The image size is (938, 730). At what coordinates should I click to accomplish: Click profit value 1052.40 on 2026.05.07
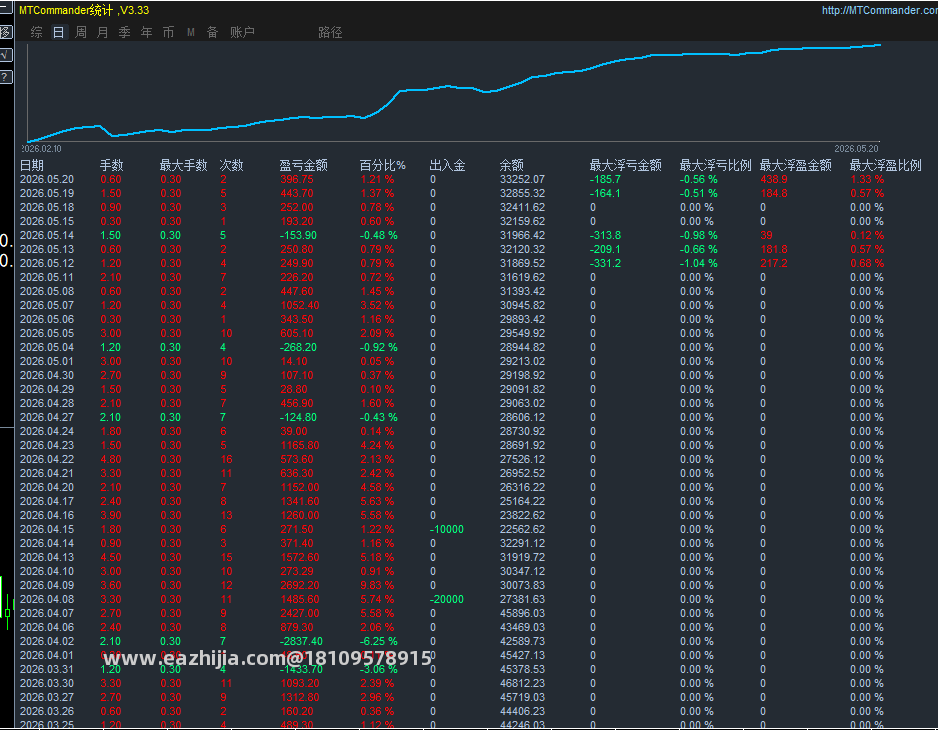click(300, 305)
